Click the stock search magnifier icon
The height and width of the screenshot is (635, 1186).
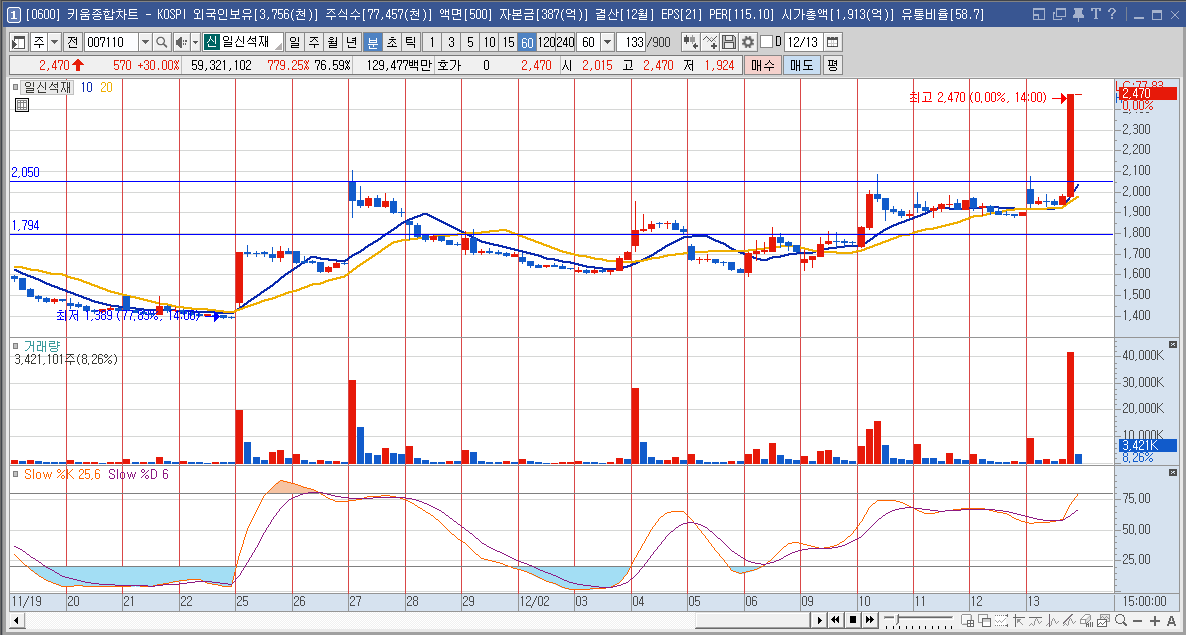(x=161, y=42)
